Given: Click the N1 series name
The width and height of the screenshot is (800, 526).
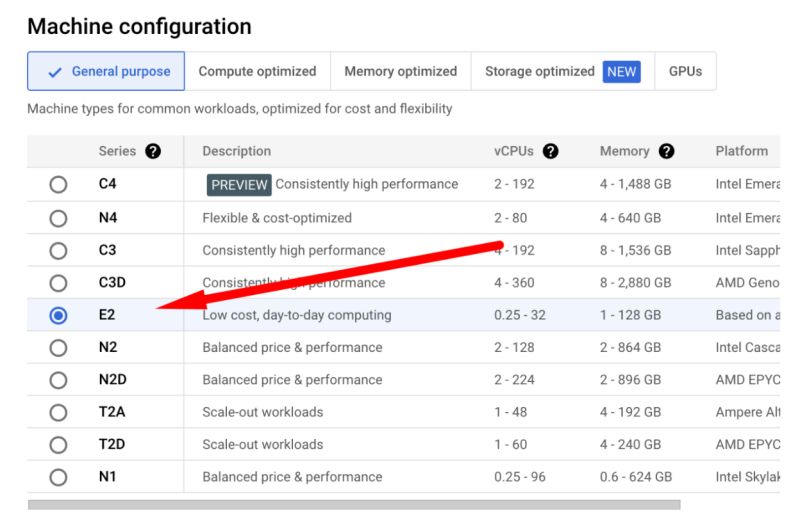Looking at the screenshot, I should [108, 477].
